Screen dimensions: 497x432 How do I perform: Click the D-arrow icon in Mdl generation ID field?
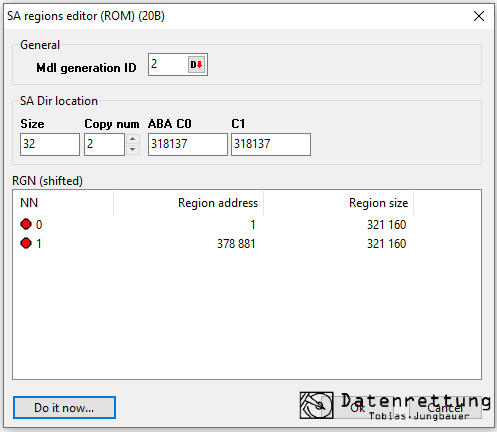tap(197, 64)
